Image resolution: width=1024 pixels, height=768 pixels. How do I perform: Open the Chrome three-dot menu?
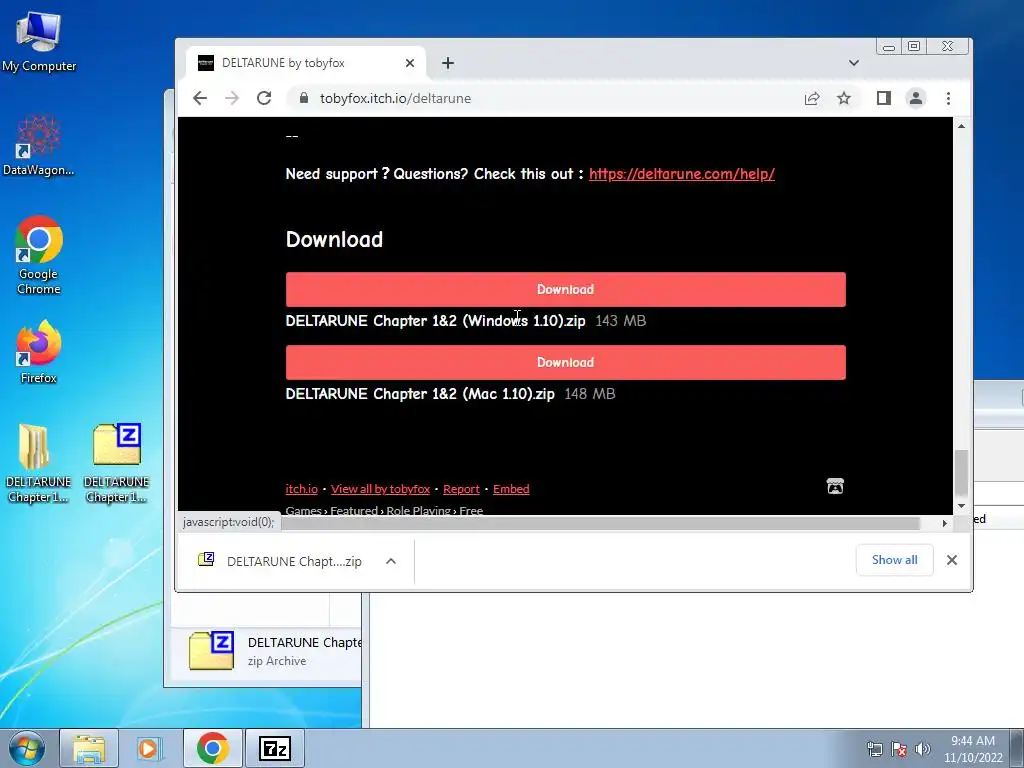(948, 98)
